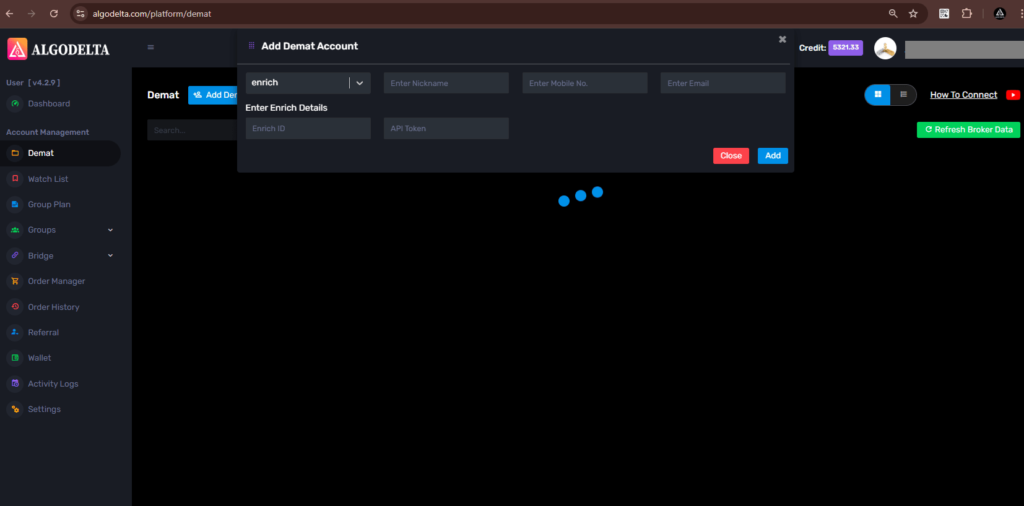Image resolution: width=1024 pixels, height=506 pixels.
Task: Click the Add Demat button
Action: (x=213, y=95)
